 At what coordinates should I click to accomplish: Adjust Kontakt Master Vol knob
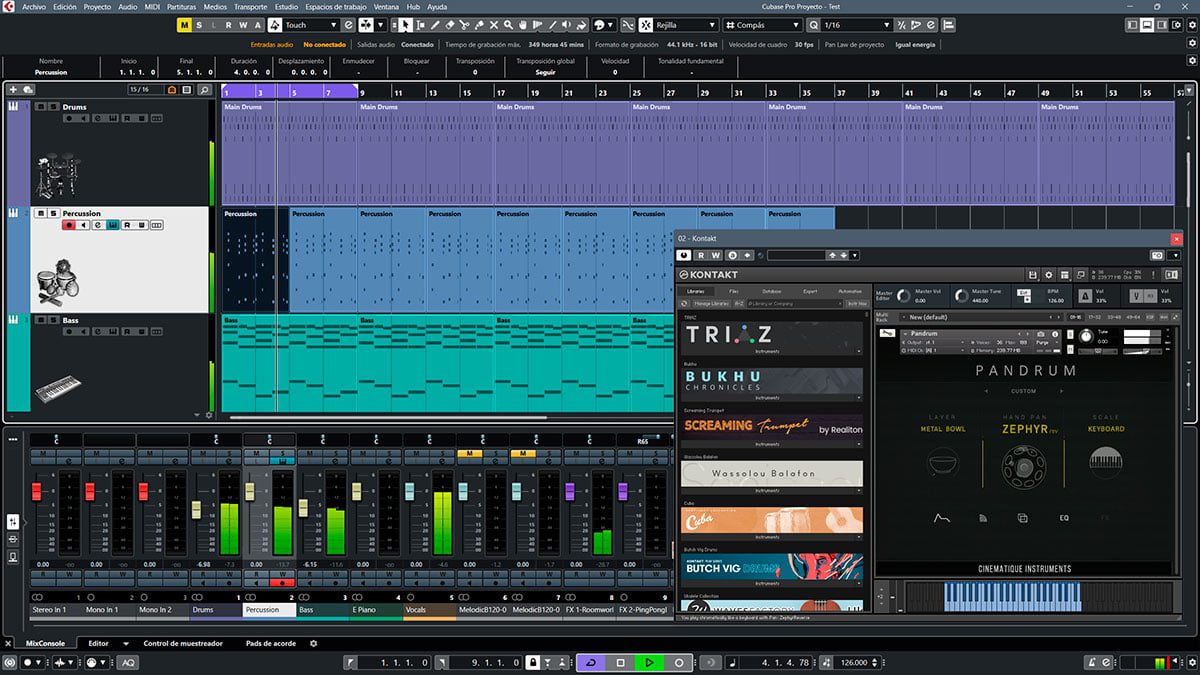coord(903,296)
